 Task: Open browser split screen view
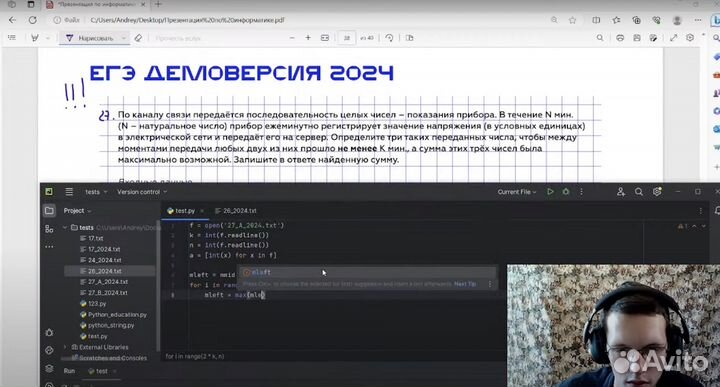596,20
